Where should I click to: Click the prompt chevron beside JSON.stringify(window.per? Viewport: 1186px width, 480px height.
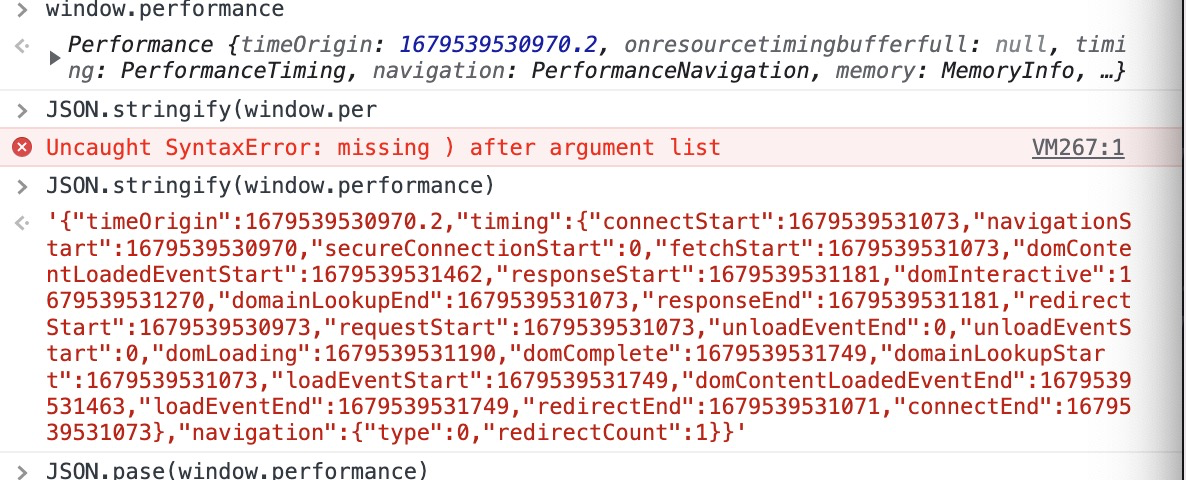tap(21, 110)
